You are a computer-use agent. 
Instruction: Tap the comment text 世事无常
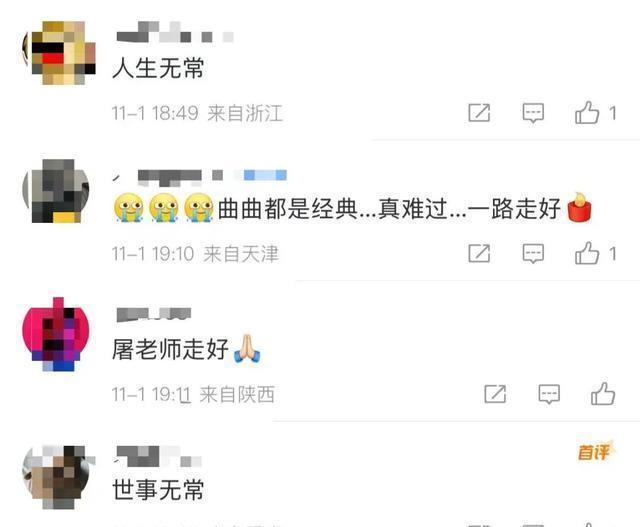(158, 489)
